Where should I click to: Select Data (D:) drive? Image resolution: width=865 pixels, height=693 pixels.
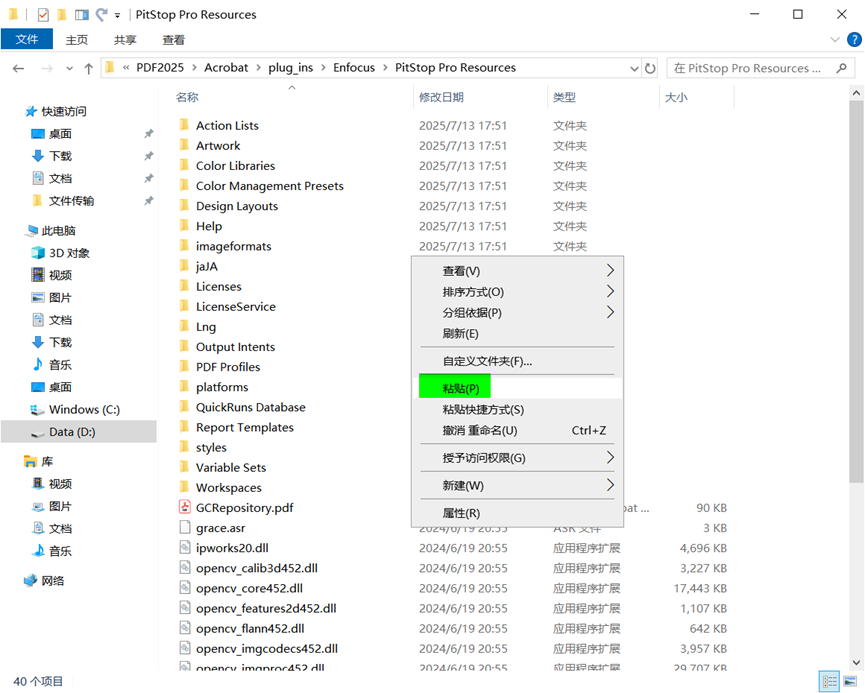point(79,432)
